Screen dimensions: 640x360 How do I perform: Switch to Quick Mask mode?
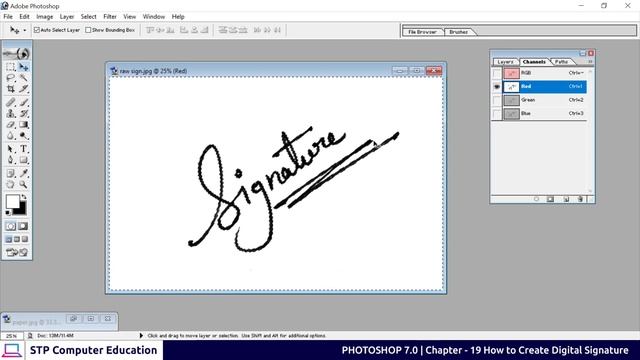23,226
